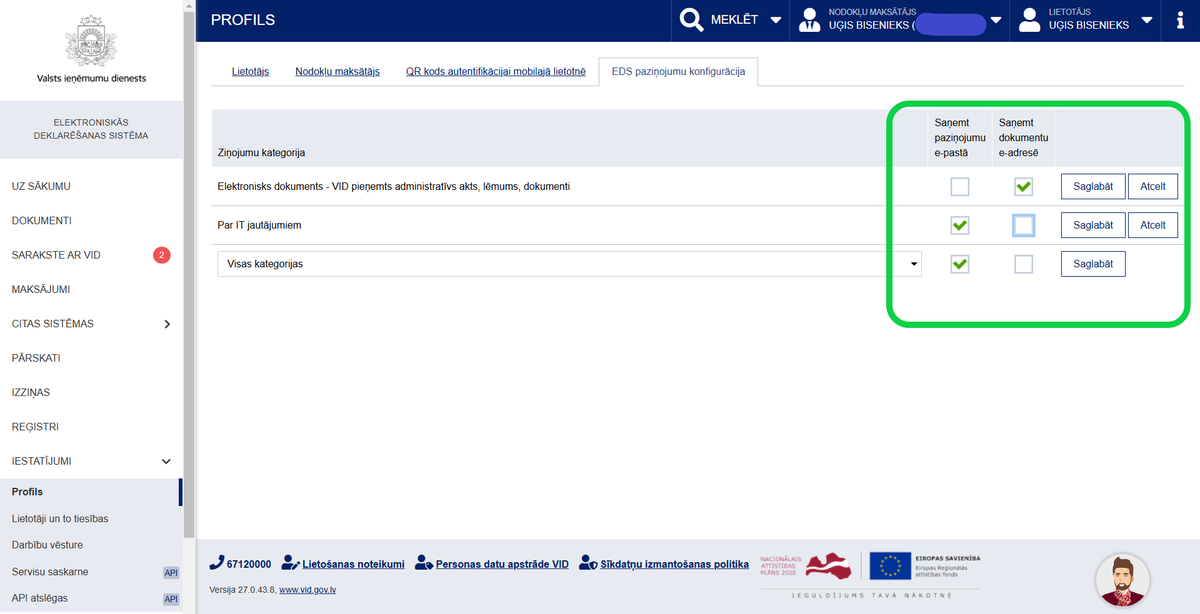Open Lietotāji un to tiesības

click(60, 519)
